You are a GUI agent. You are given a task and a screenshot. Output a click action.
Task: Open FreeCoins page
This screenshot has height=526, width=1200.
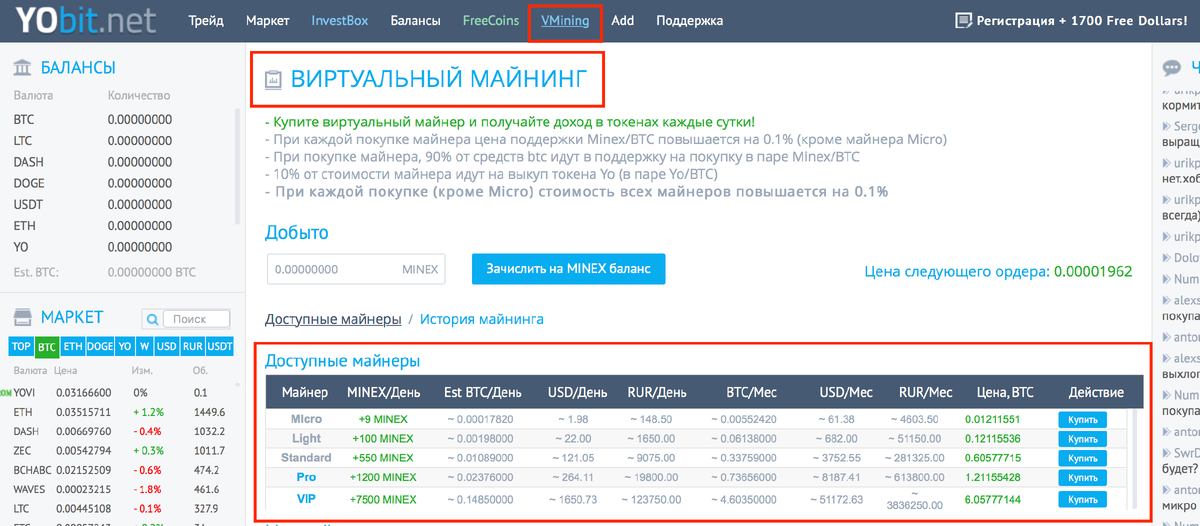[x=491, y=20]
